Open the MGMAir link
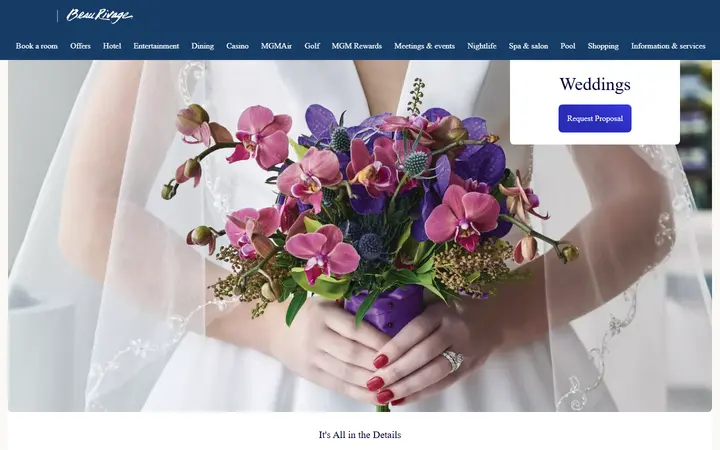720x450 pixels. tap(276, 46)
